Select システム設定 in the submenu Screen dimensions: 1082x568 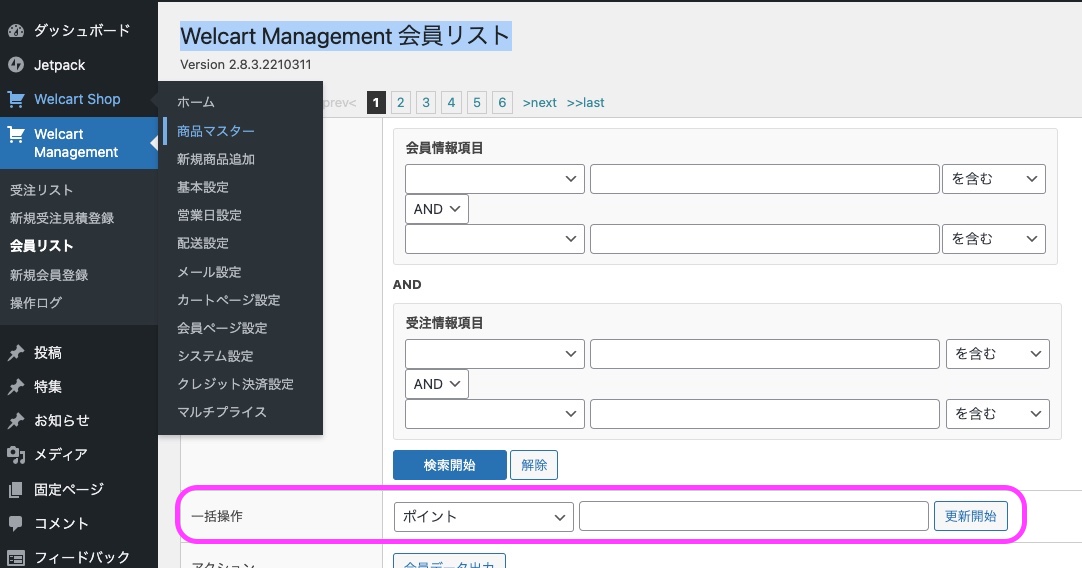(x=215, y=356)
